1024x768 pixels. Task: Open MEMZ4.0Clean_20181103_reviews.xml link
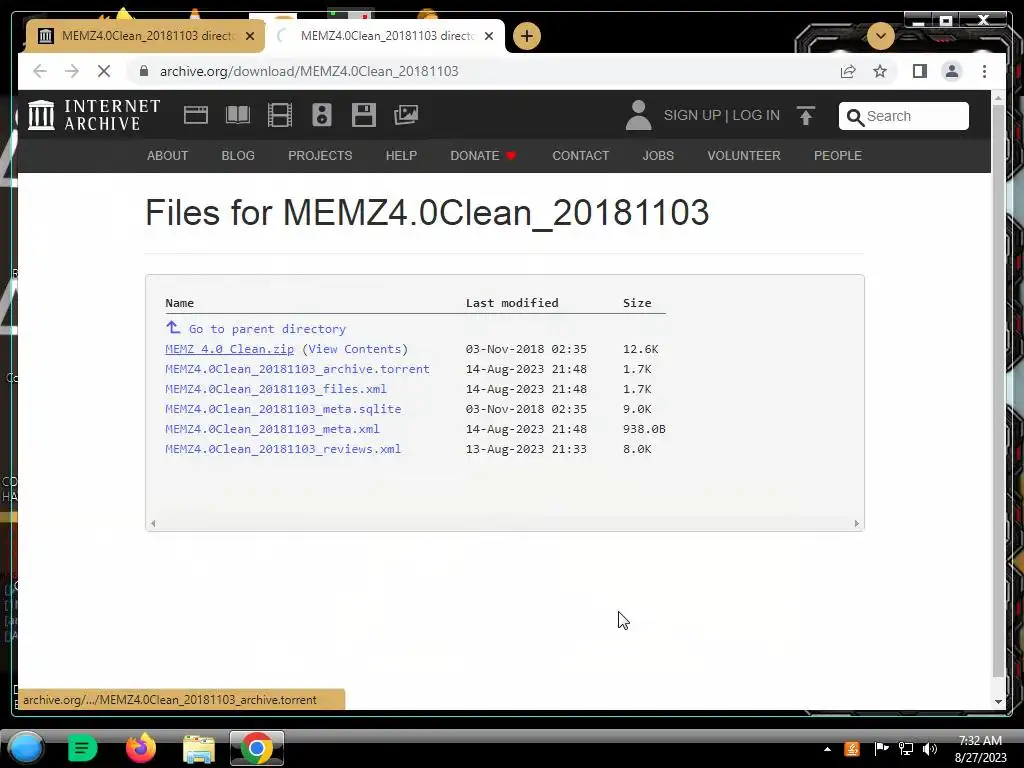tap(283, 449)
